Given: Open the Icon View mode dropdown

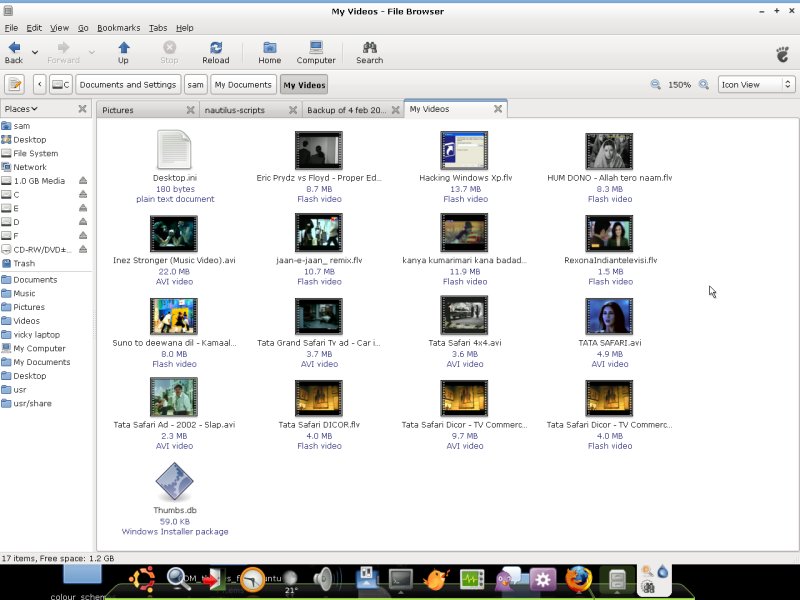Looking at the screenshot, I should (756, 85).
